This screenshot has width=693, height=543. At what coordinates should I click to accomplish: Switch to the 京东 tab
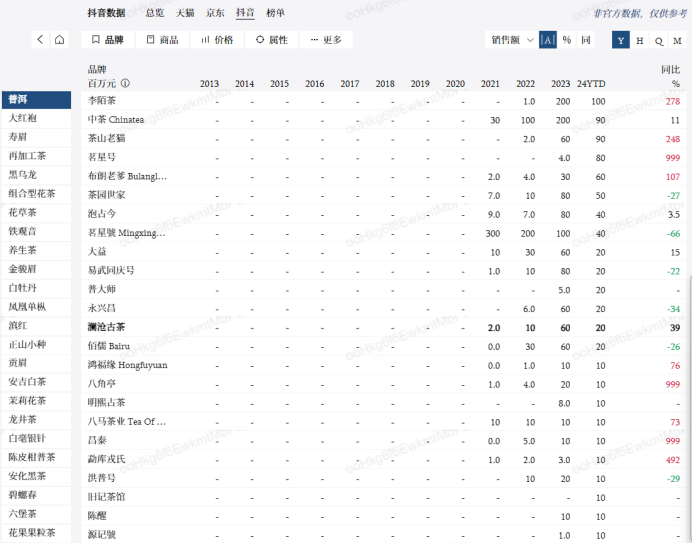pos(215,13)
